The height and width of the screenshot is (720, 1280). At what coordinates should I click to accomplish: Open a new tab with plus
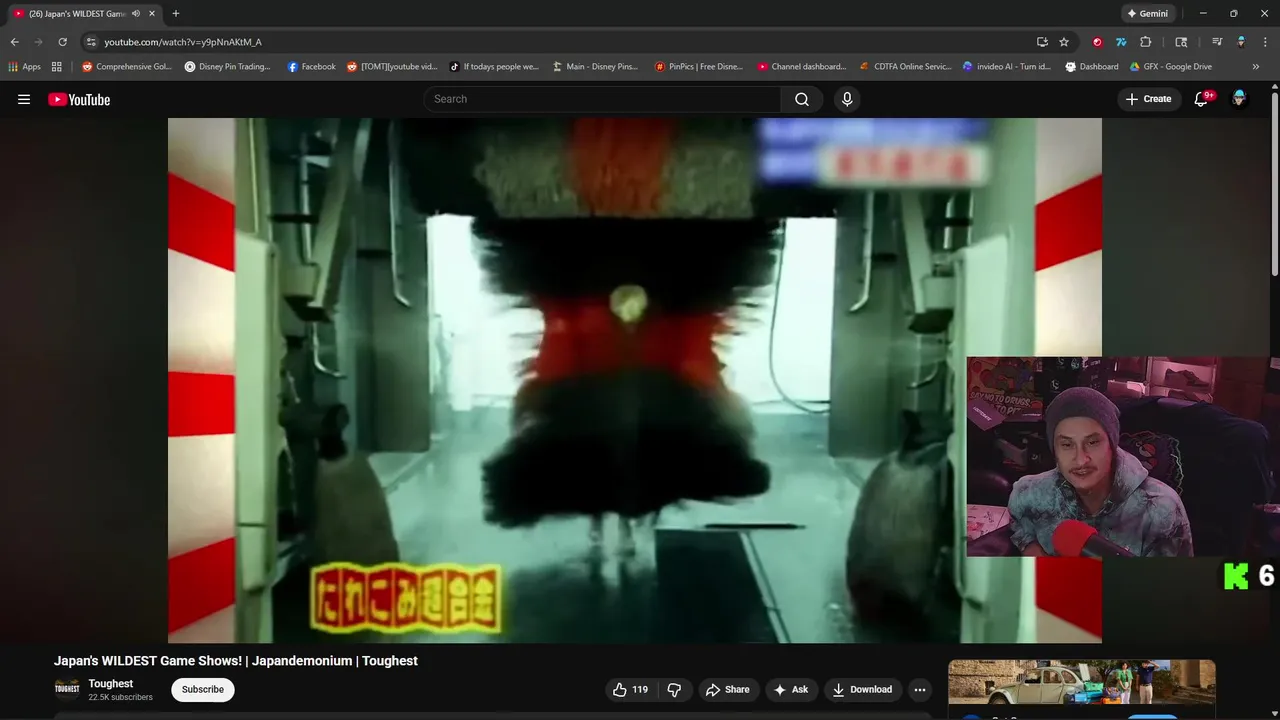tap(176, 14)
